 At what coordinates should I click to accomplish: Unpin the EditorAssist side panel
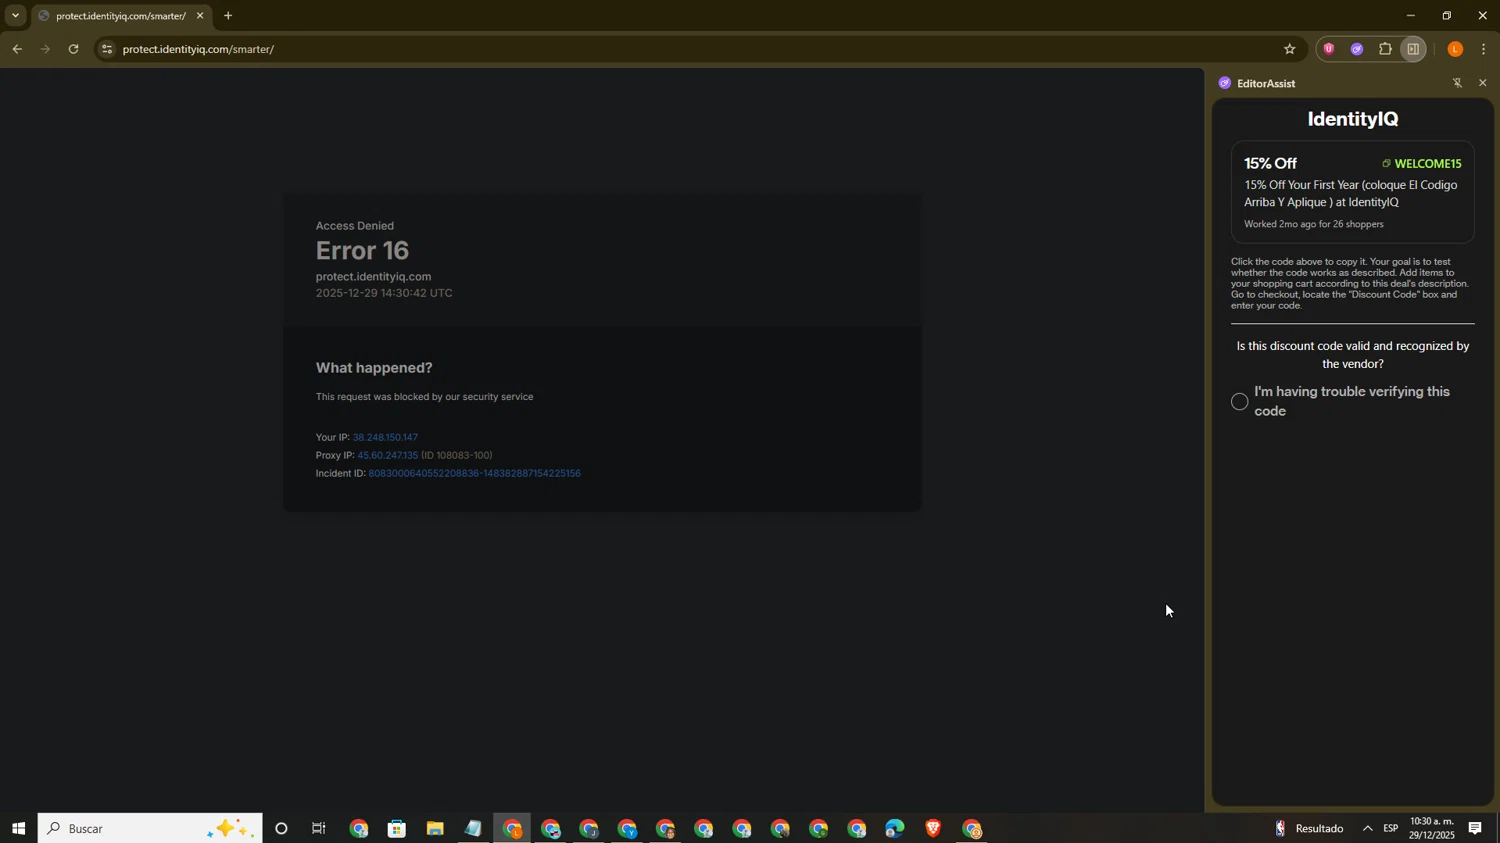pos(1457,83)
